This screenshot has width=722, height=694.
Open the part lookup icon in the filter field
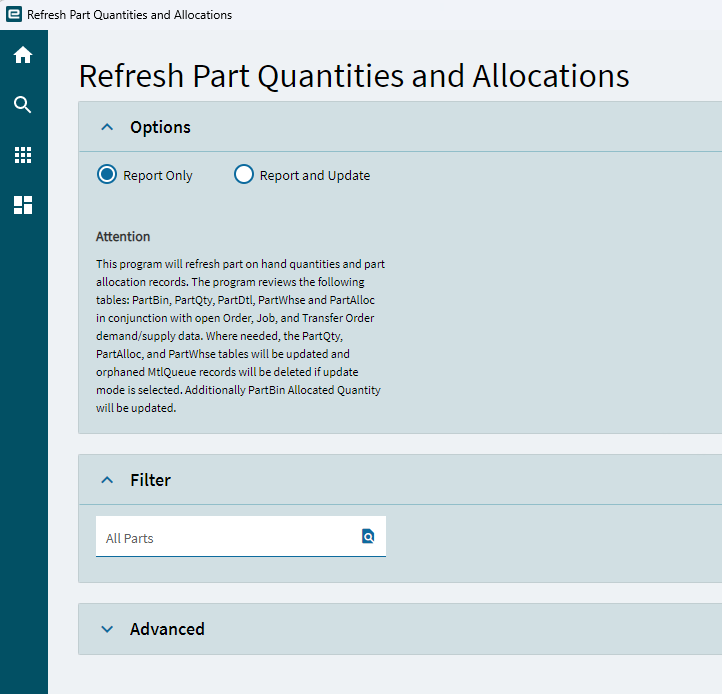pyautogui.click(x=368, y=537)
